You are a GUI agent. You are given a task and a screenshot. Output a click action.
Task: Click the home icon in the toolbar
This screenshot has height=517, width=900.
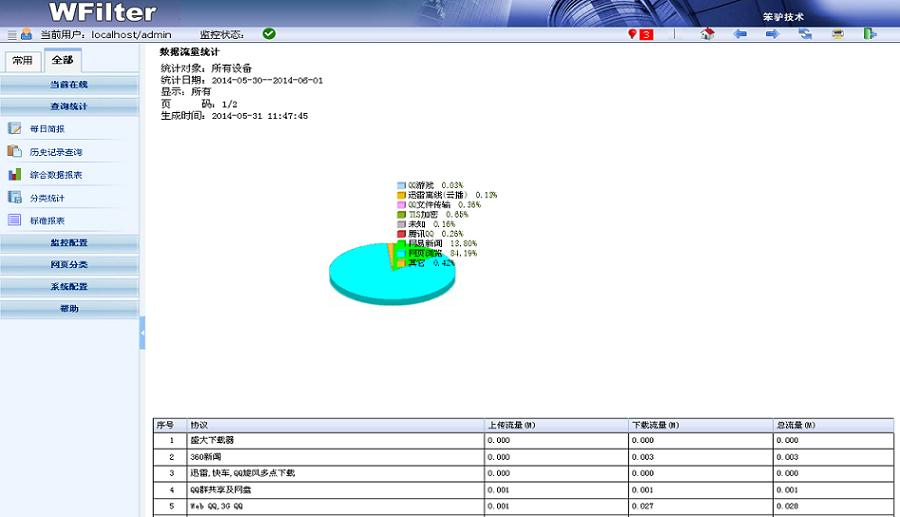pos(708,34)
